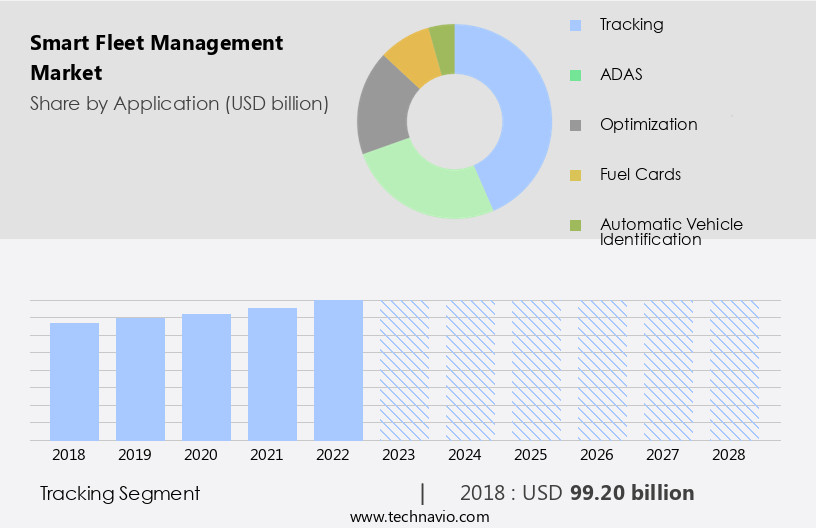This screenshot has width=816, height=528.
Task: Click the Share by Application subtitle
Action: (x=179, y=103)
